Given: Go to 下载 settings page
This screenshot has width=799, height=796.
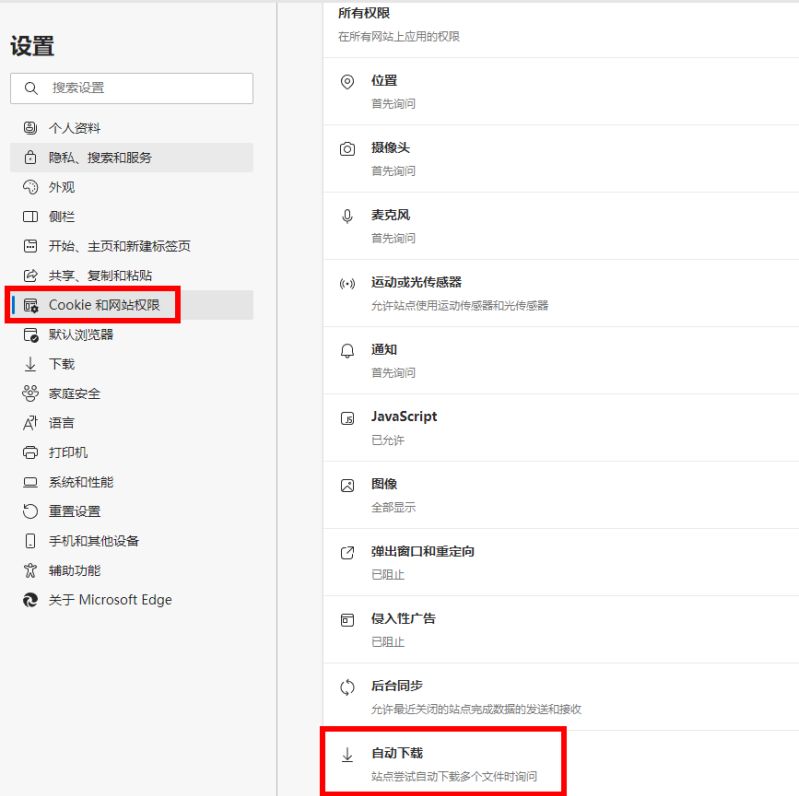Looking at the screenshot, I should (x=131, y=364).
